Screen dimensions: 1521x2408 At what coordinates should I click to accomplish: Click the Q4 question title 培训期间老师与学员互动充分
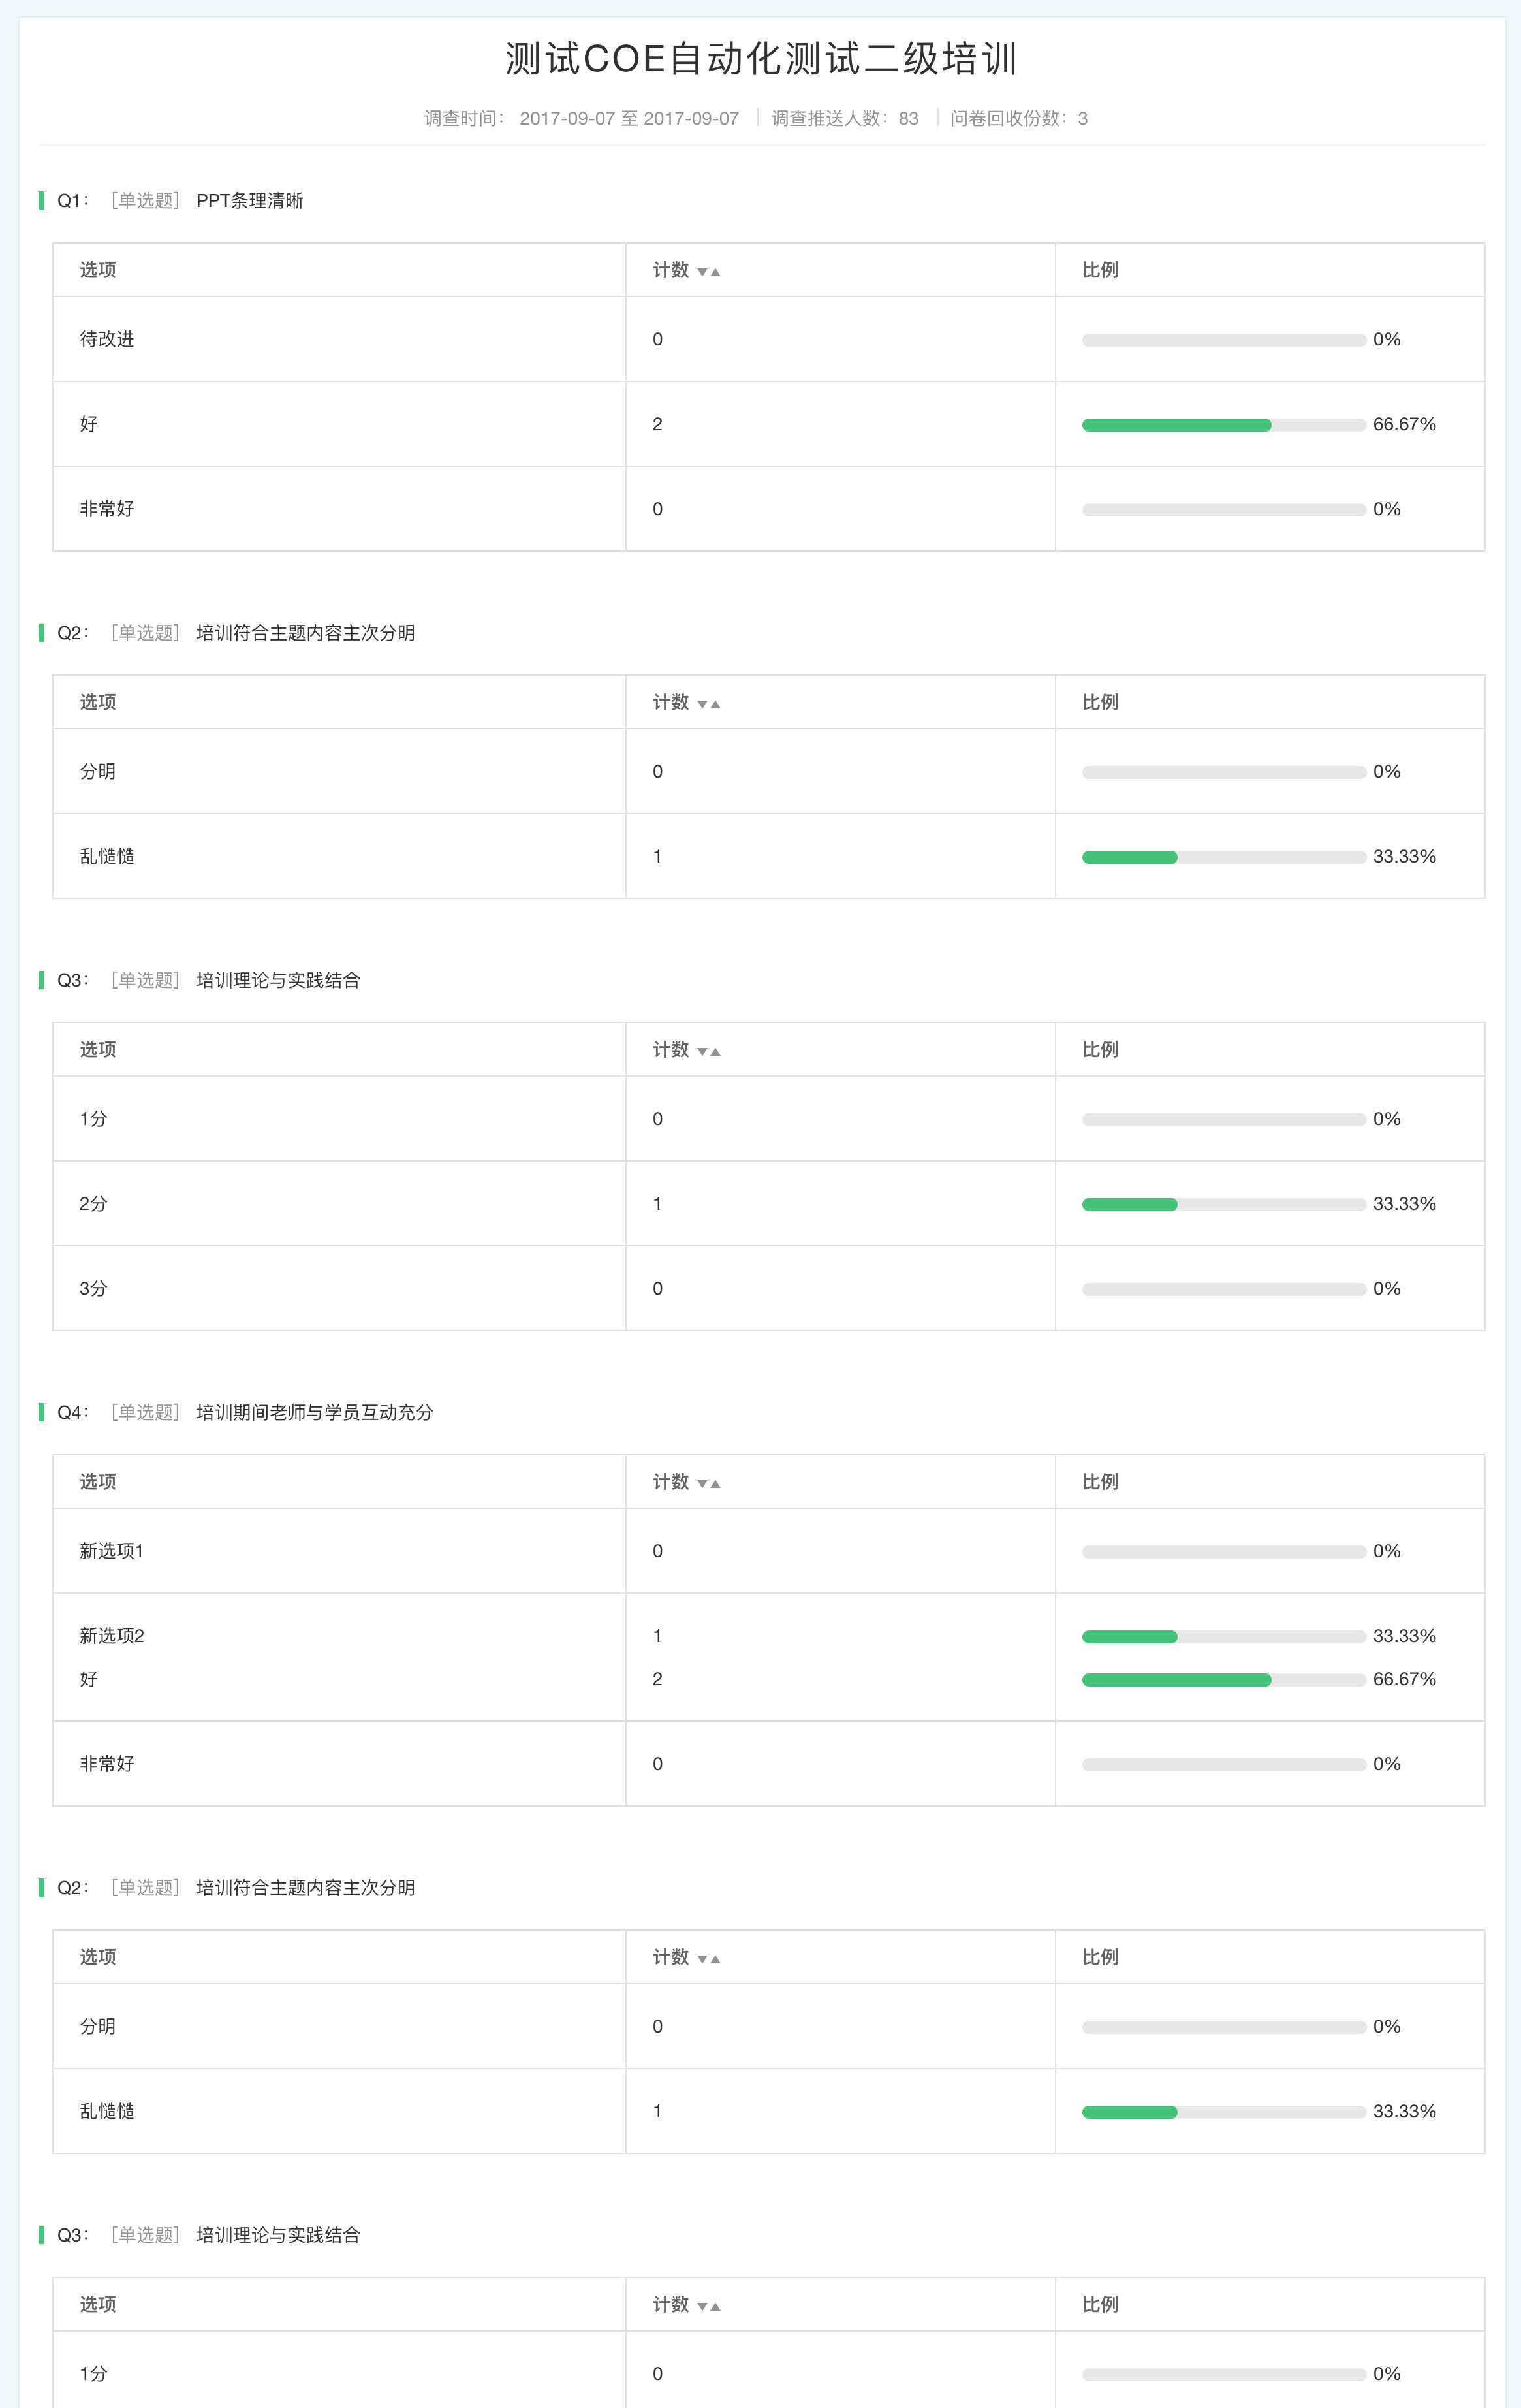[x=315, y=1413]
